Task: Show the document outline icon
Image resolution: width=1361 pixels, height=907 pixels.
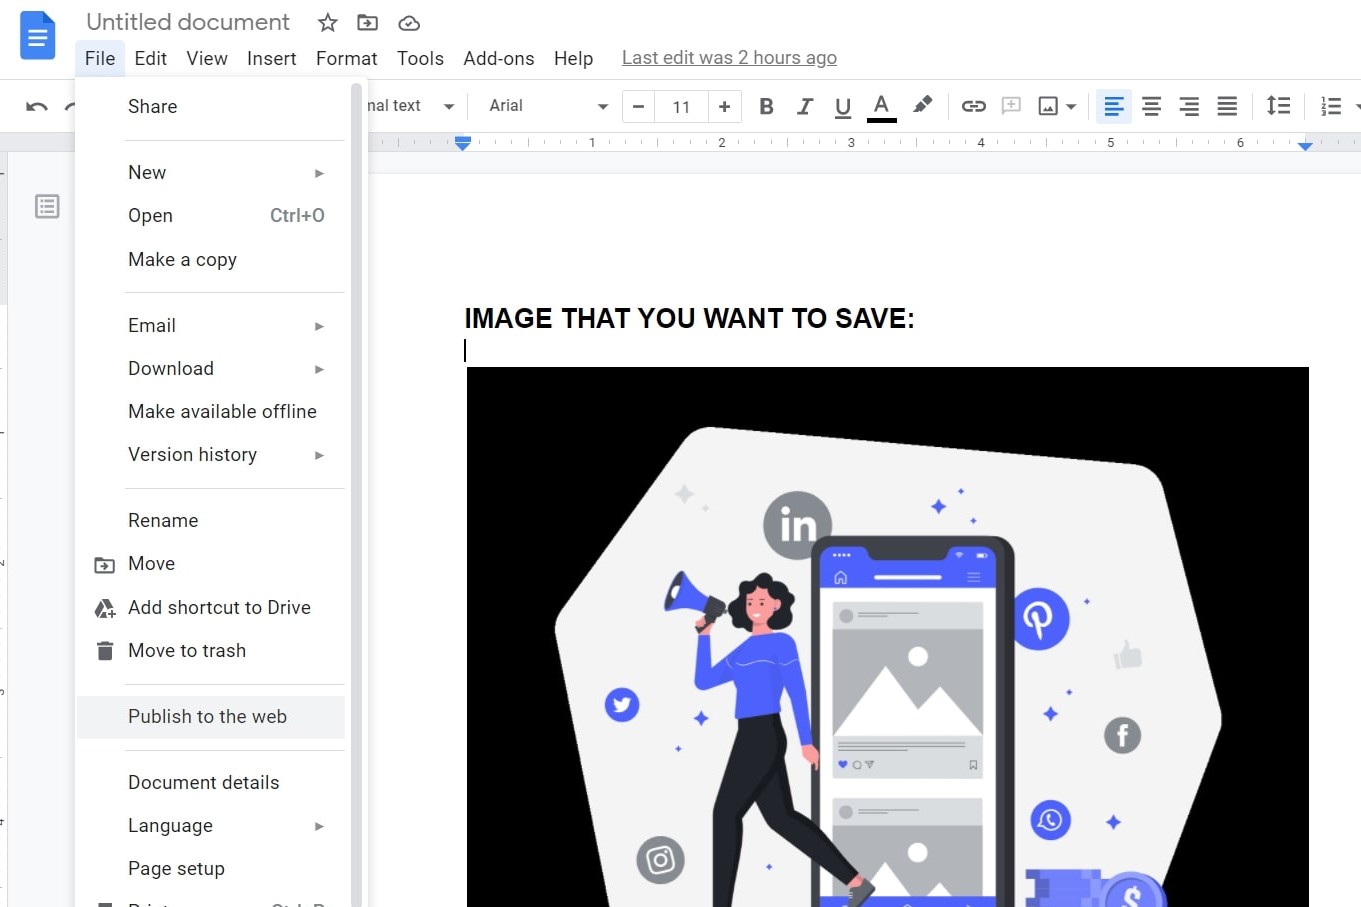Action: tap(47, 206)
